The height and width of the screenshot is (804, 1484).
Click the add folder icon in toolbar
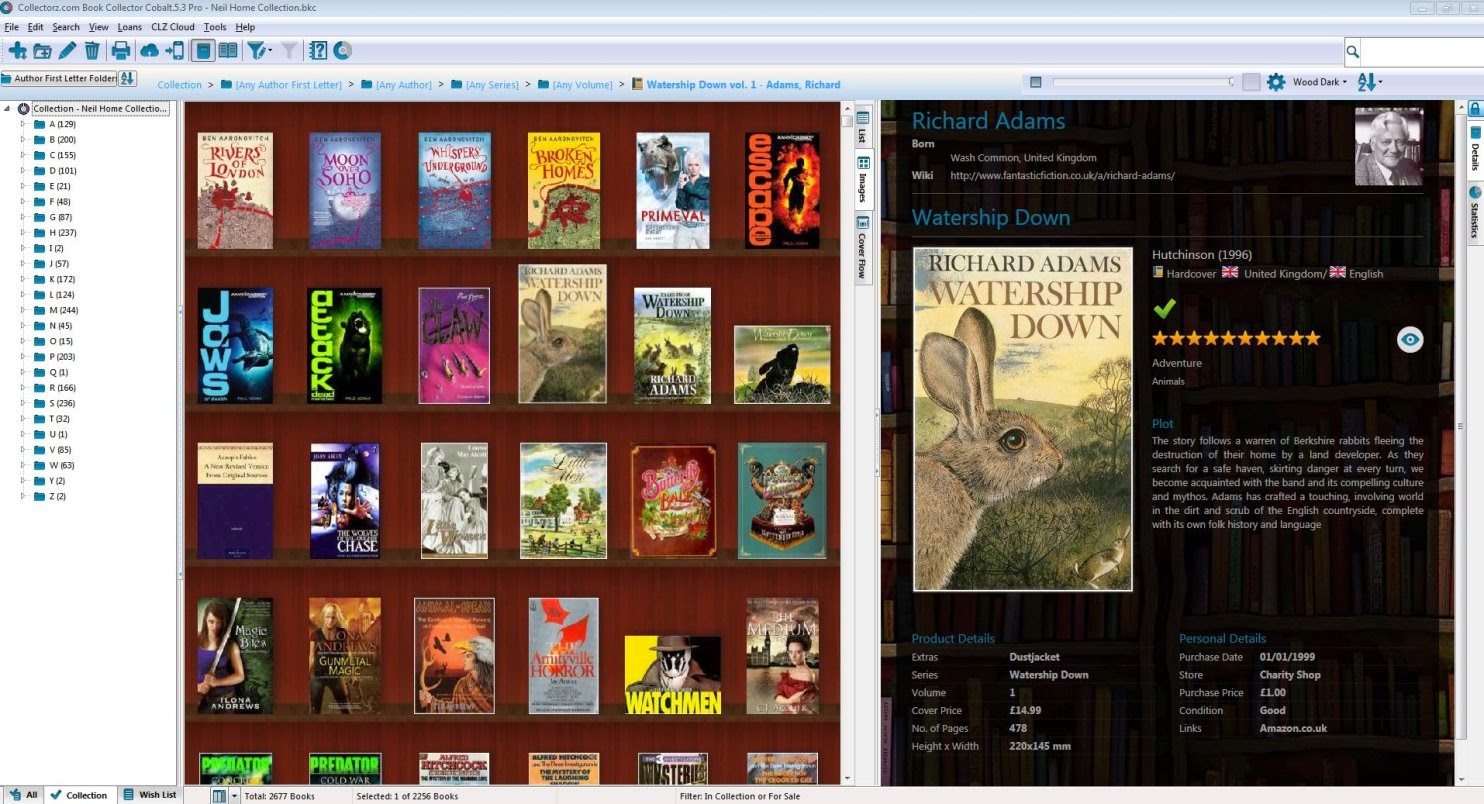pos(42,51)
